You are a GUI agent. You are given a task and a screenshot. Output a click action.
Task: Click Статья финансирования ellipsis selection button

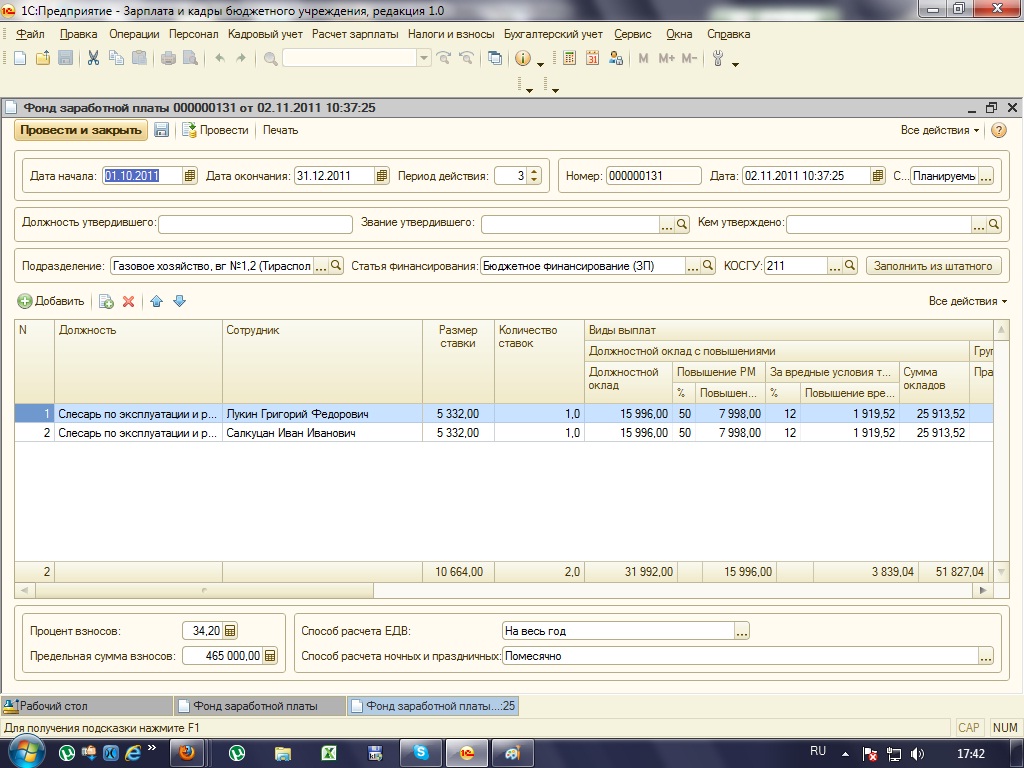[x=693, y=266]
